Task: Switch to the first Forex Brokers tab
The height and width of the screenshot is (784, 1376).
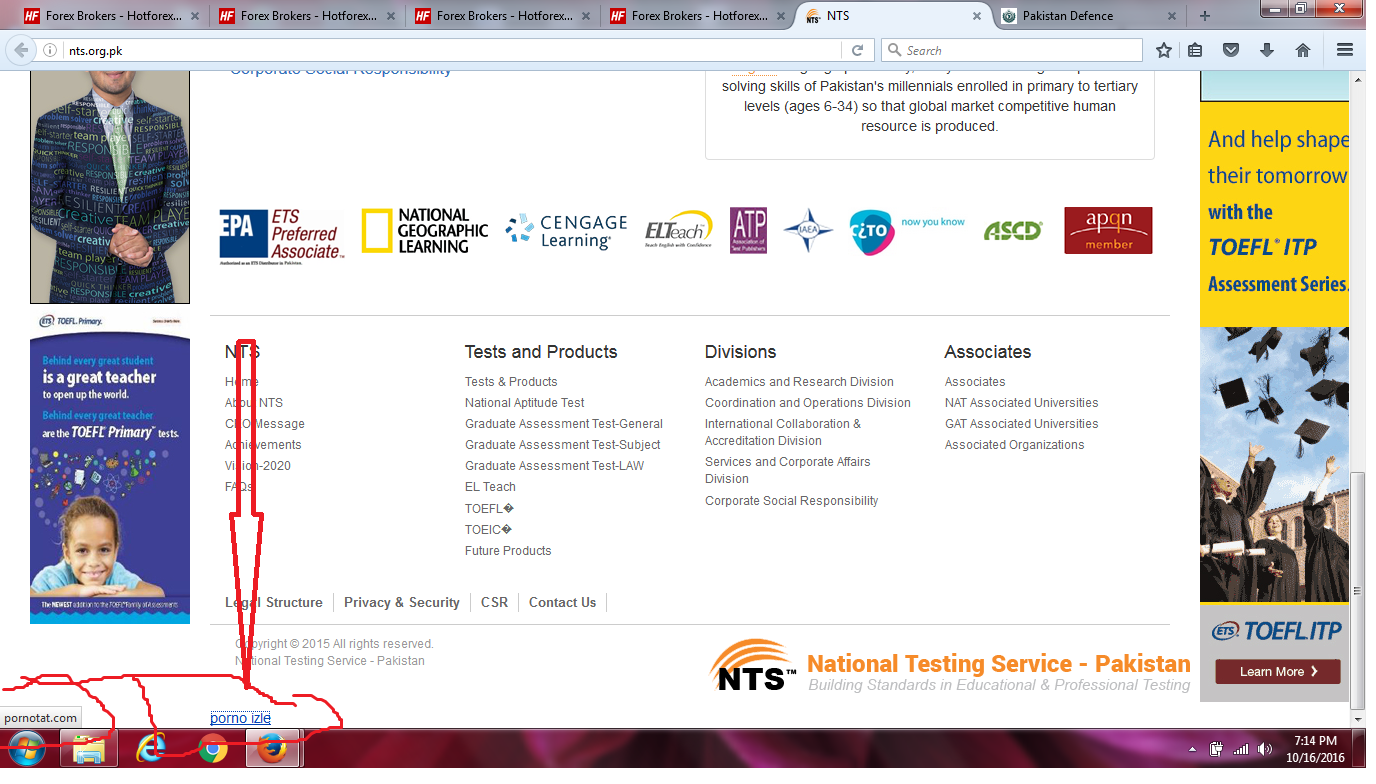Action: (x=108, y=16)
